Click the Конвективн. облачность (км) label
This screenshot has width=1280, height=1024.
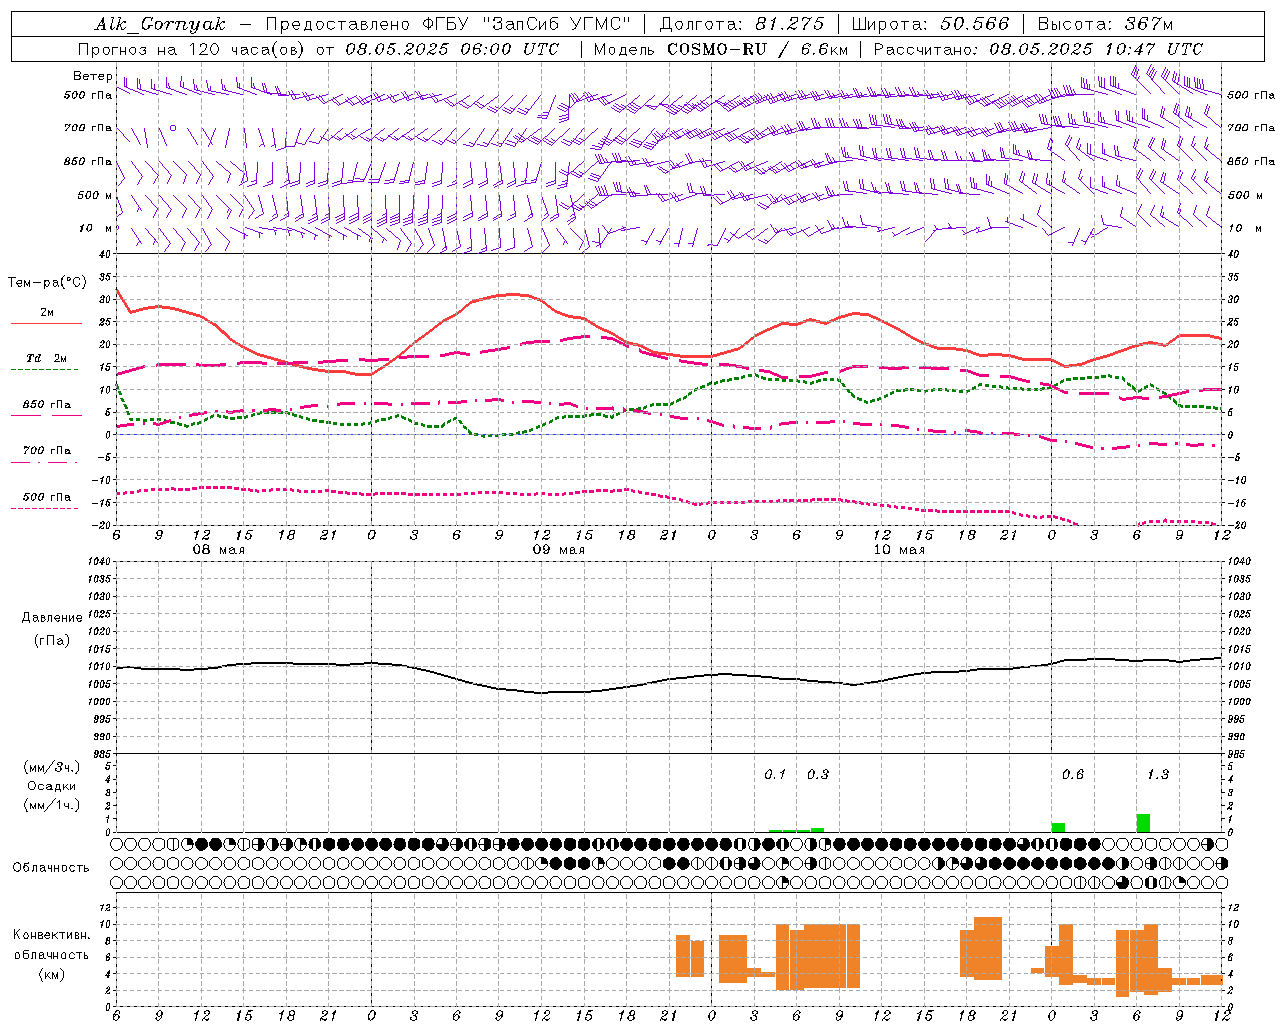[x=51, y=954]
